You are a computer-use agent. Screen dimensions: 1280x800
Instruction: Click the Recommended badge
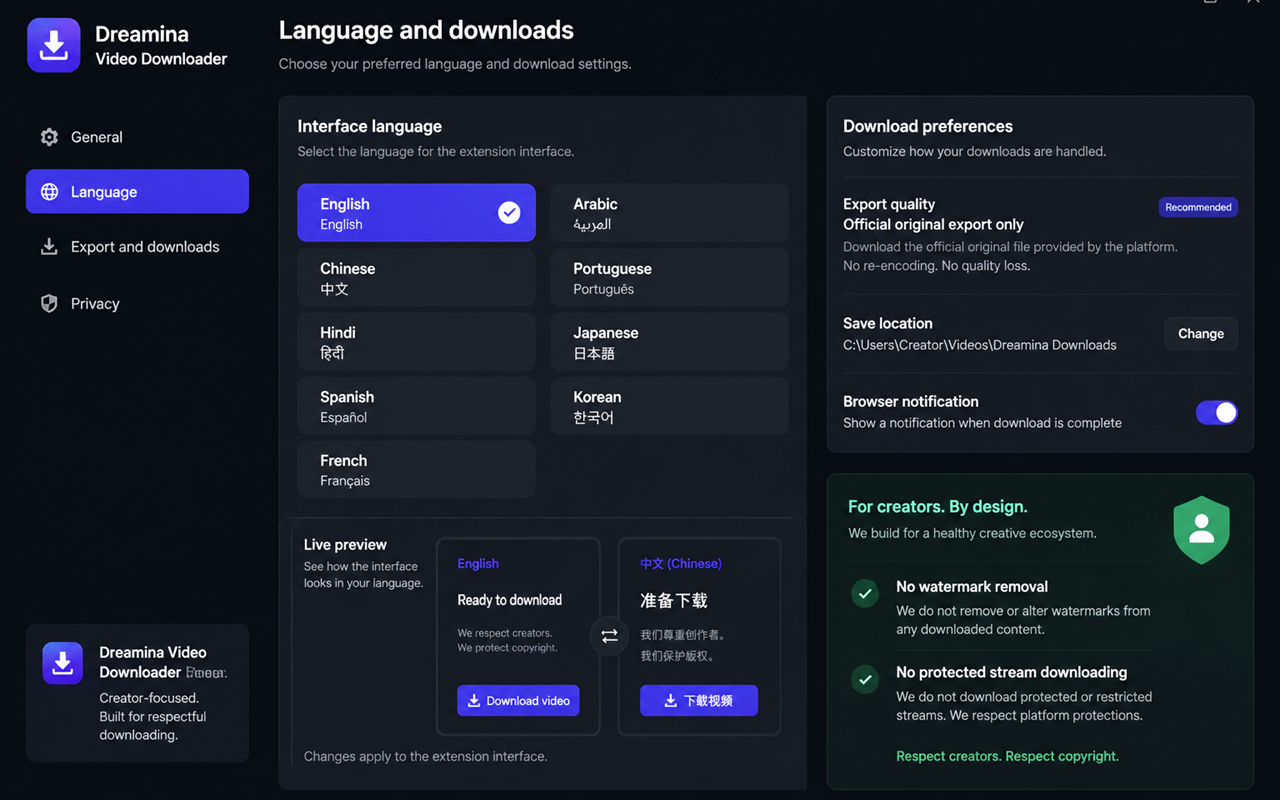pos(1198,207)
